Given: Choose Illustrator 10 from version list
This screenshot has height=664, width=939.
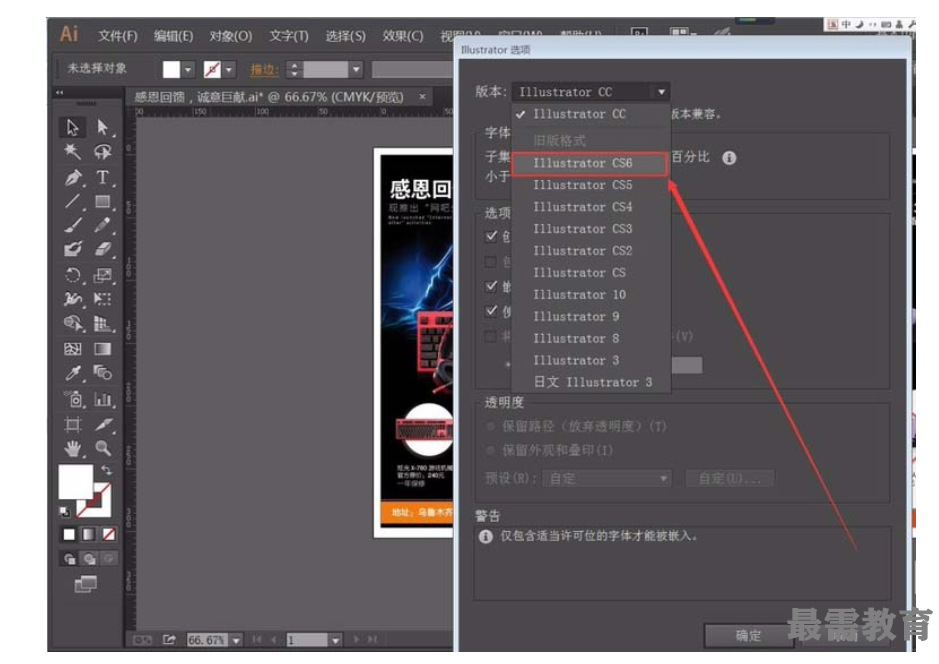Looking at the screenshot, I should pyautogui.click(x=590, y=295).
